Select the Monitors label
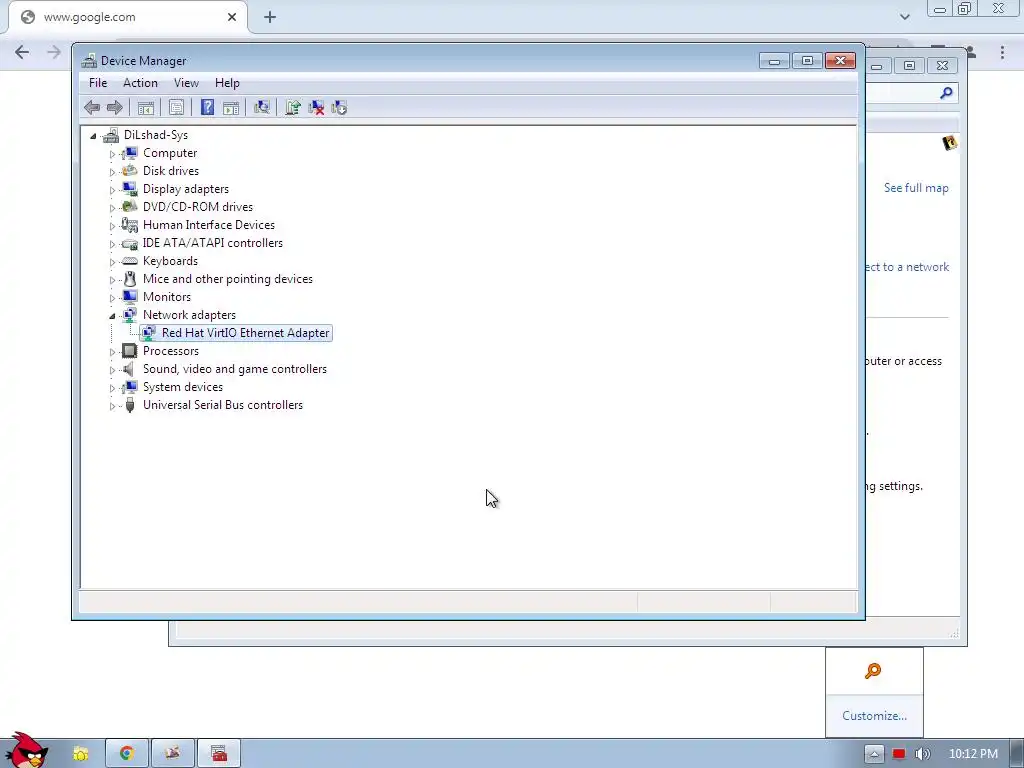Image resolution: width=1024 pixels, height=768 pixels. pos(167,297)
